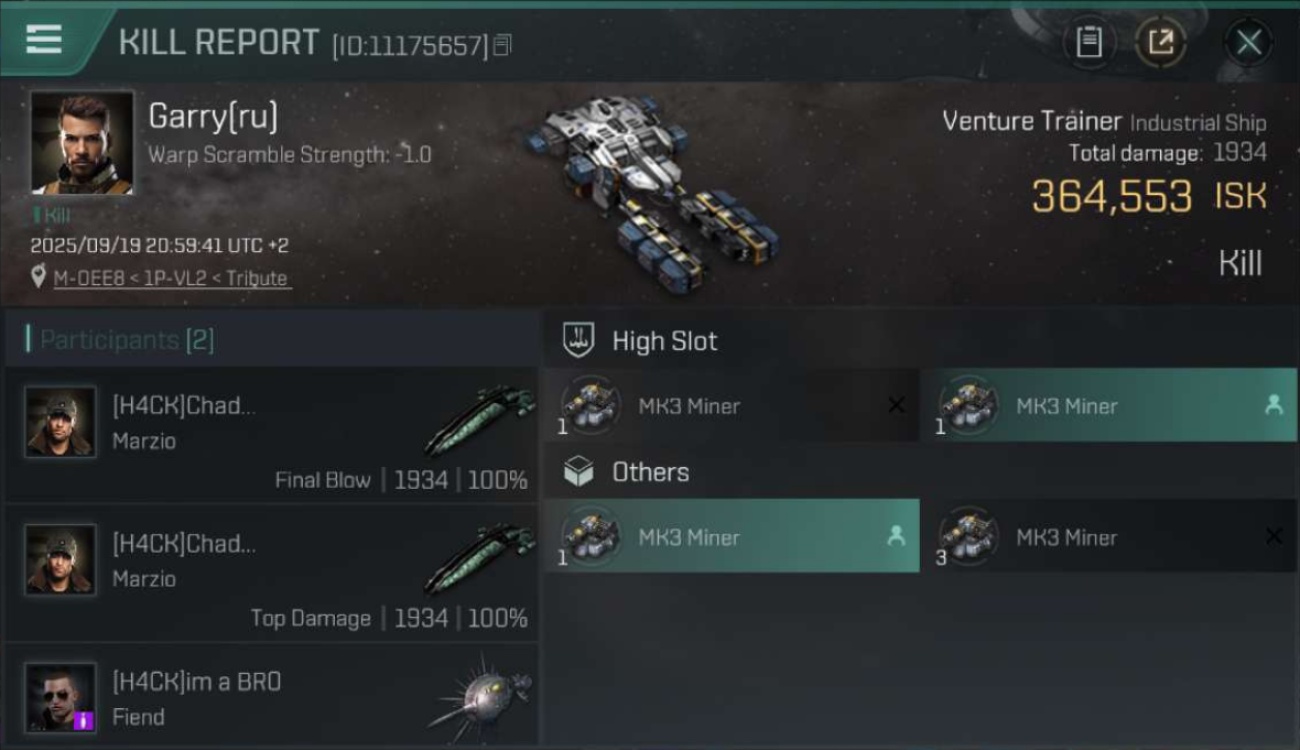Click Garry[ru] pilot portrait
The width and height of the screenshot is (1300, 750).
point(82,142)
